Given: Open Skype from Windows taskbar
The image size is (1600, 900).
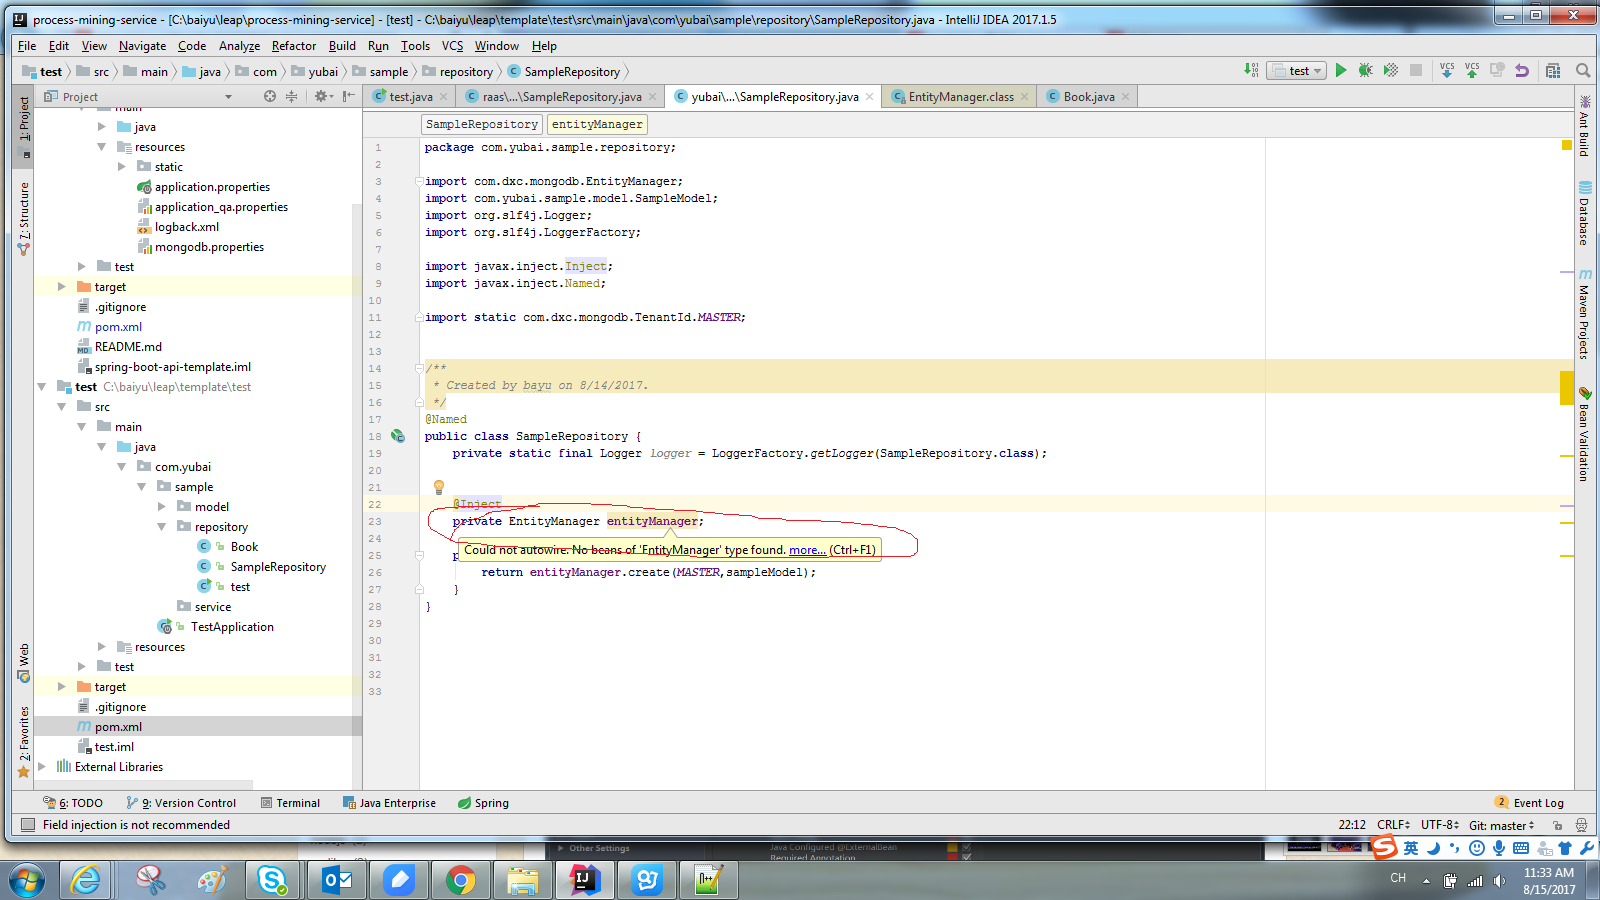Looking at the screenshot, I should point(273,880).
